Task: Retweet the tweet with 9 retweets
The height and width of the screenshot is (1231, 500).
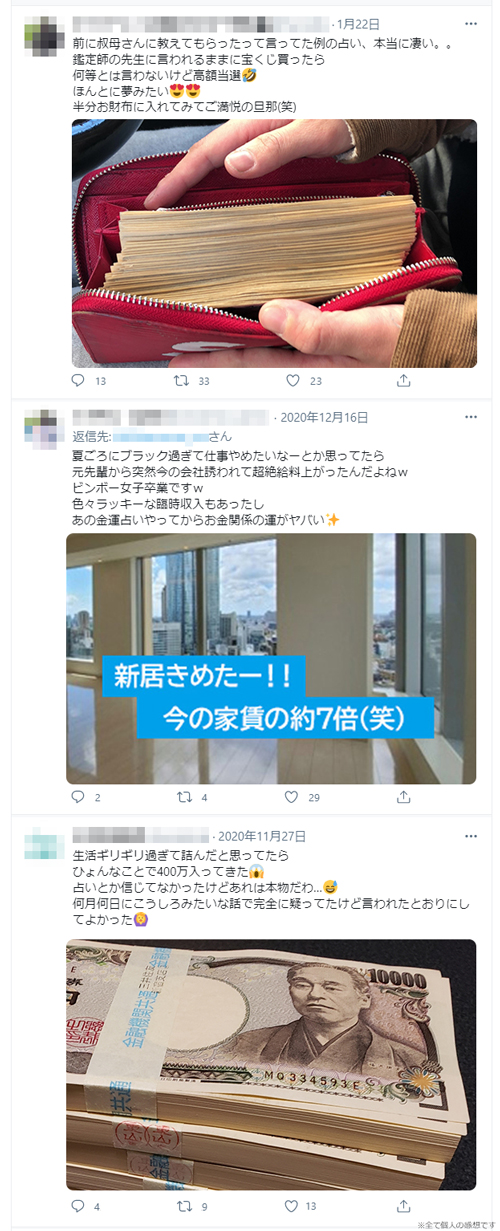Action: (181, 1206)
